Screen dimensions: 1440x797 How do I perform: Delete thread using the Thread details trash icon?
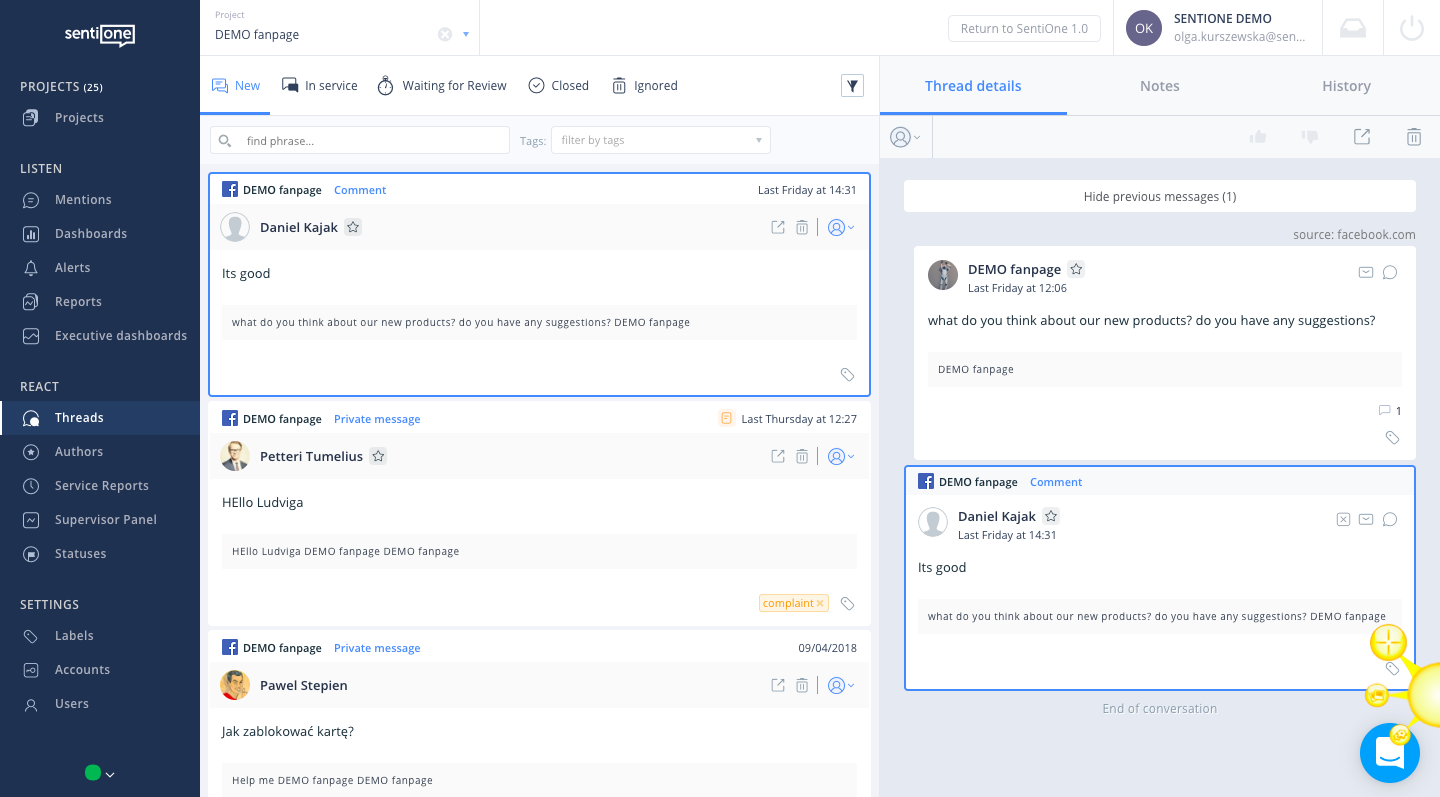[x=1414, y=137]
